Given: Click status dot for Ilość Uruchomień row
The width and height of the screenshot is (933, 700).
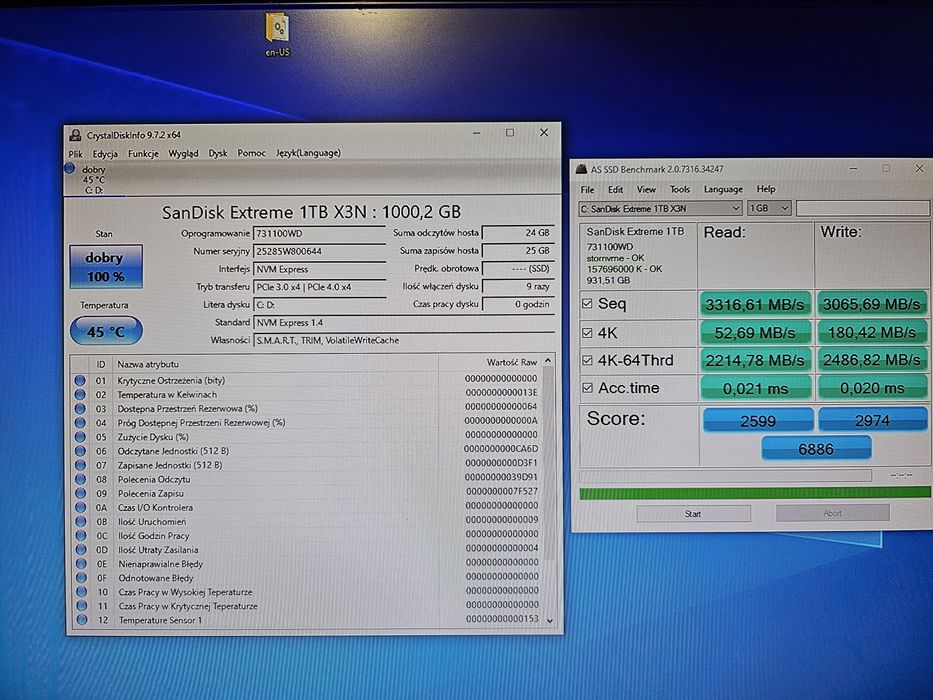Looking at the screenshot, I should click(x=80, y=521).
